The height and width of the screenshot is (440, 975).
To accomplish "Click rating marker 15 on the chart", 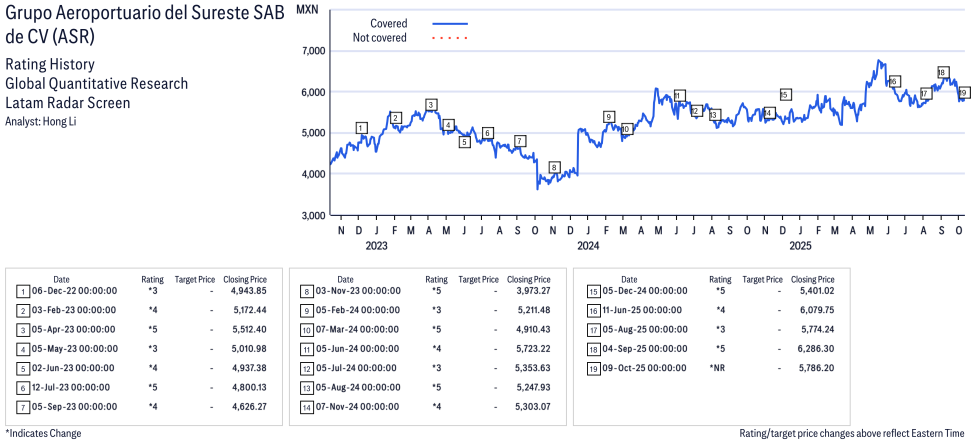I will click(x=785, y=95).
